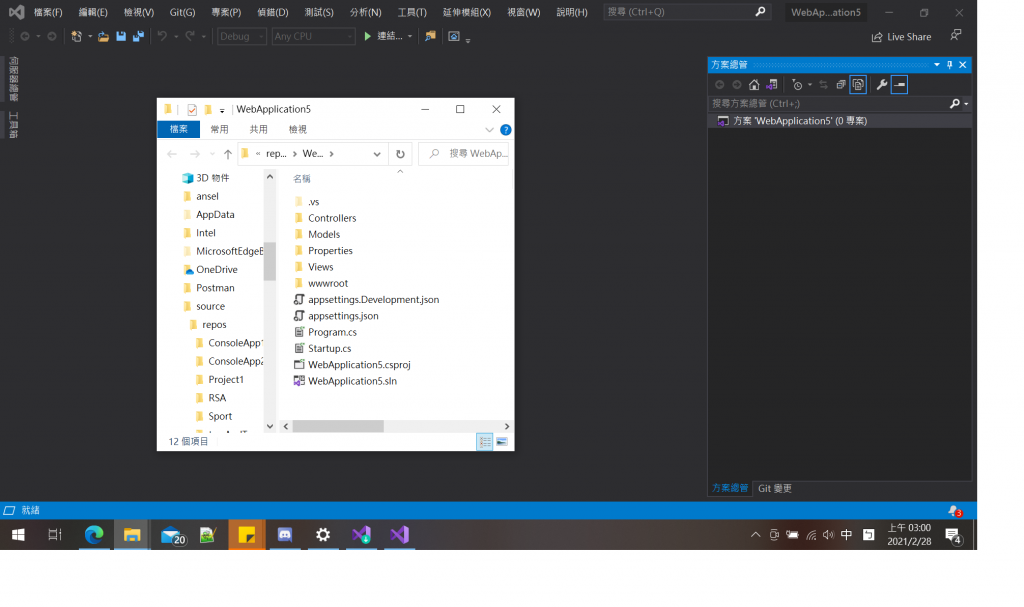Switch File Explorer to details view

(485, 442)
